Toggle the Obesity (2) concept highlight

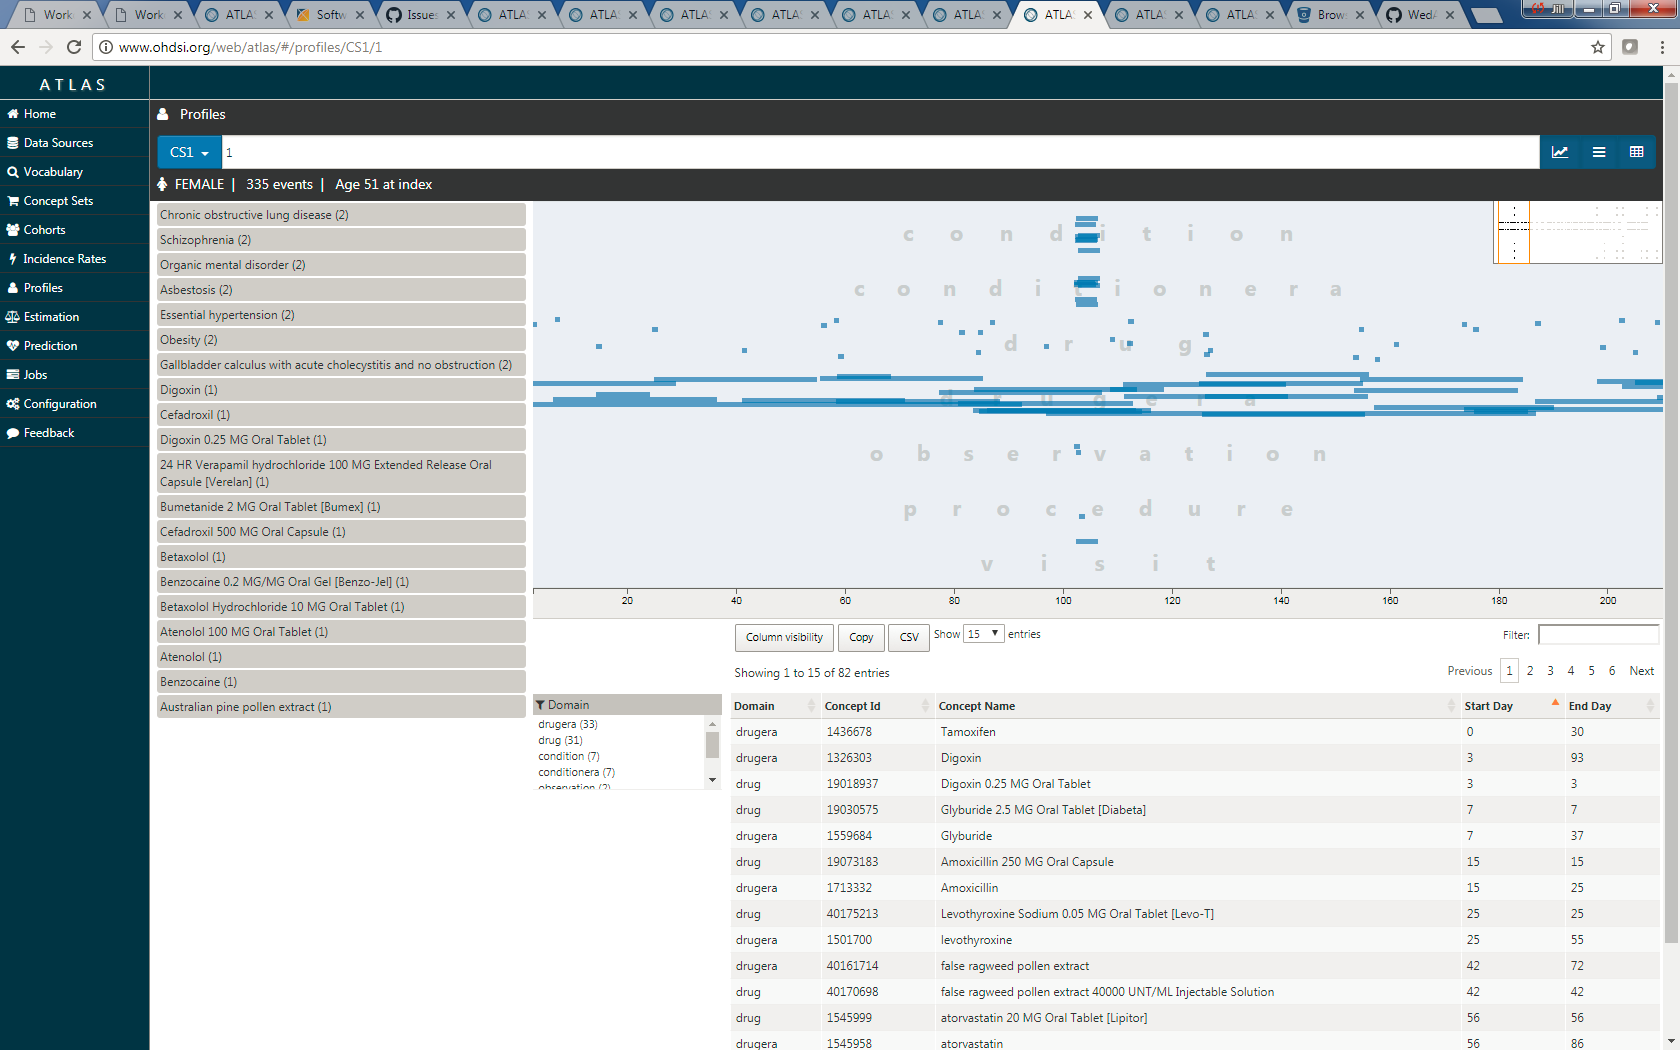(x=340, y=340)
